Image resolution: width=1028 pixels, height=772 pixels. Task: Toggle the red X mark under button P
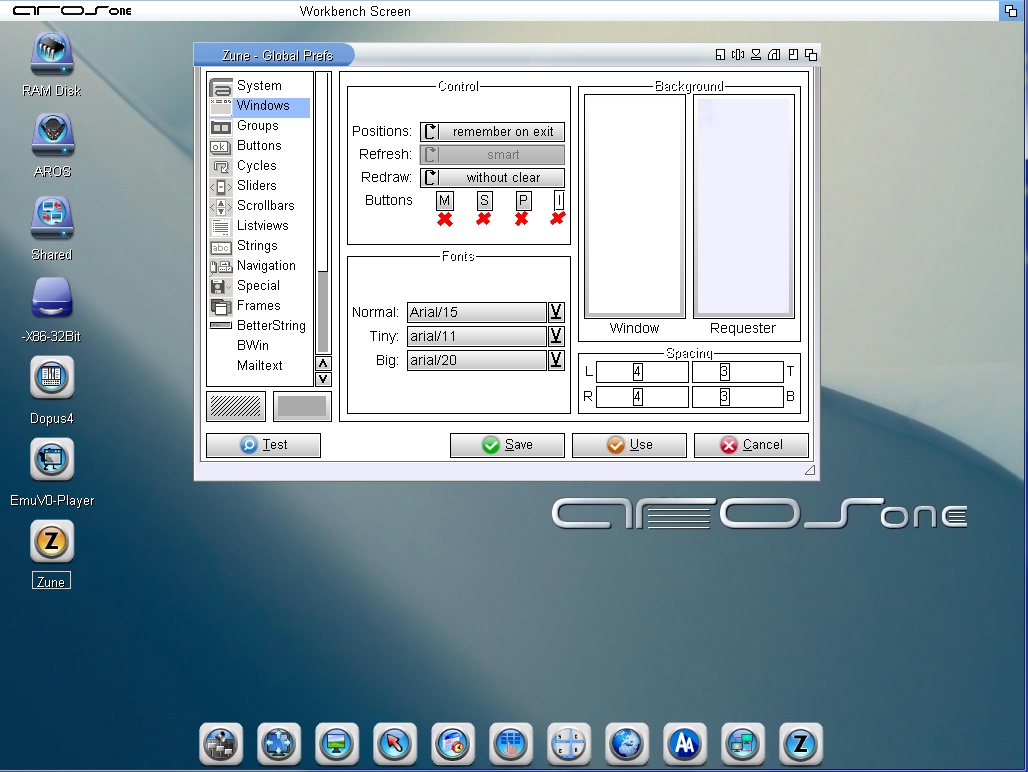(522, 219)
